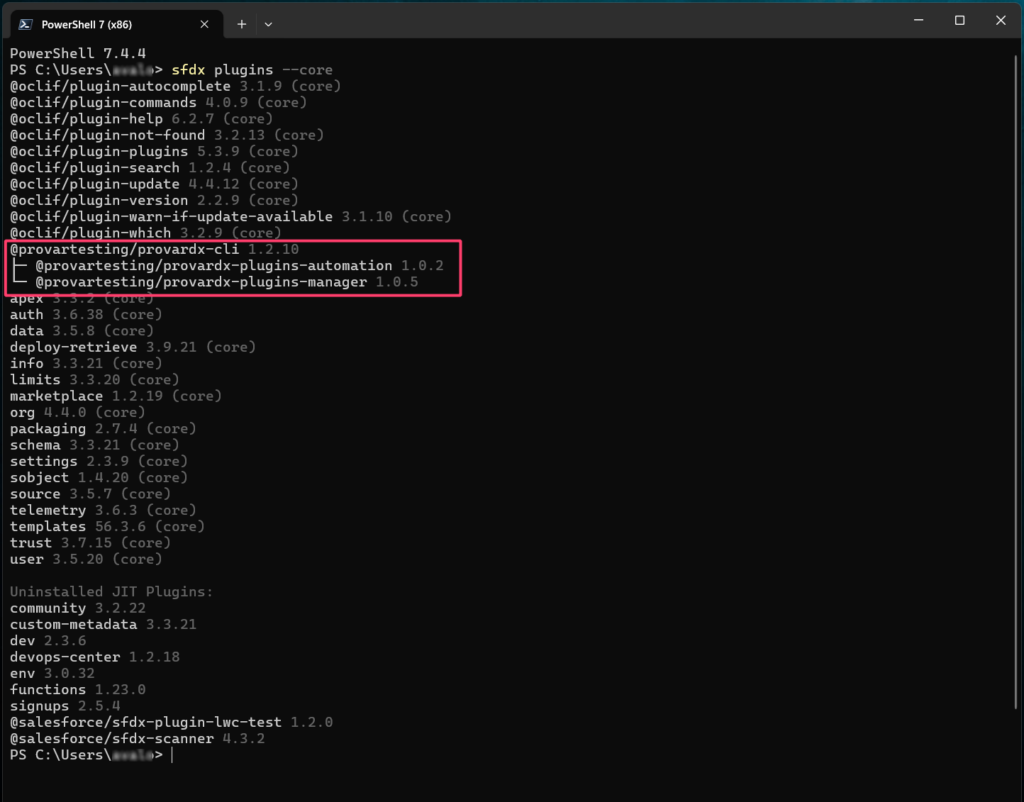Click the 'custom-metadata 3.3.21' line
Viewport: 1024px width, 802px height.
(103, 625)
